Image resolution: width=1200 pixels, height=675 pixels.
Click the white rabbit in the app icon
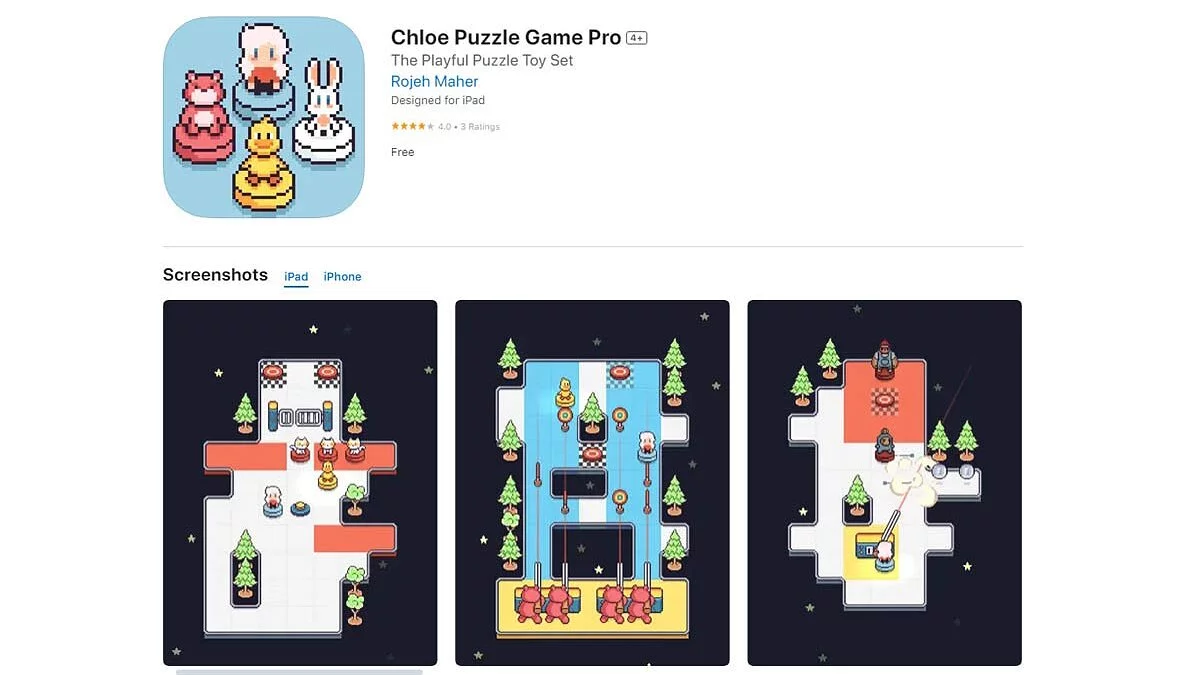pos(322,111)
